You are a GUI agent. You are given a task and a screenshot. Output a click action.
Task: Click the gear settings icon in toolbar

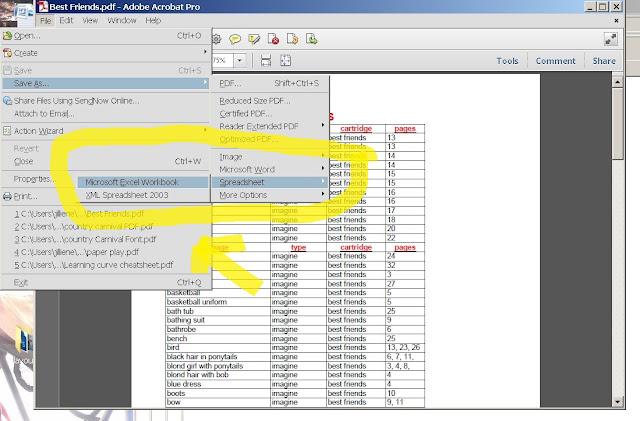point(216,39)
